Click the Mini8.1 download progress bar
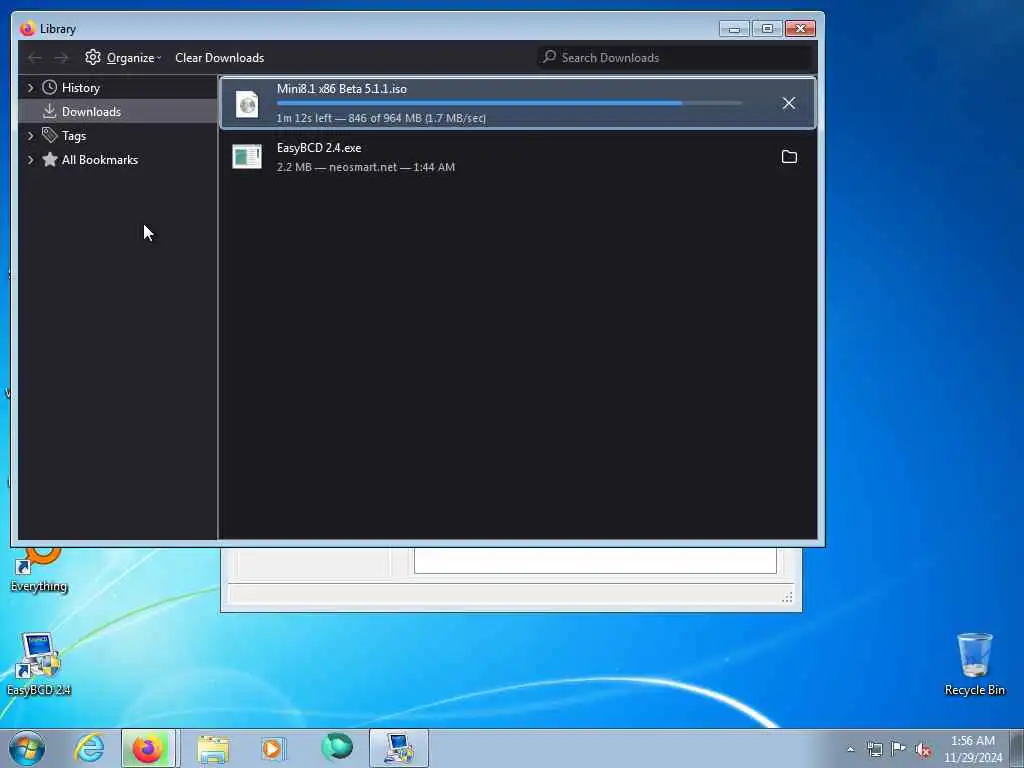Image resolution: width=1024 pixels, height=768 pixels. [x=509, y=103]
